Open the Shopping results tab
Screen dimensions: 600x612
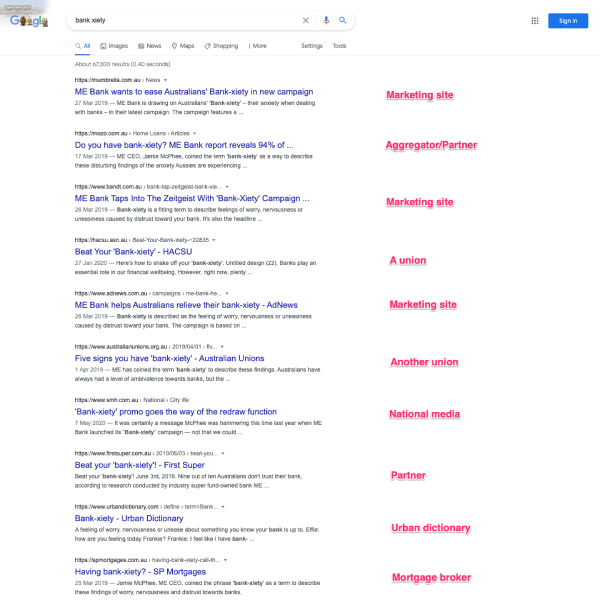tap(221, 46)
